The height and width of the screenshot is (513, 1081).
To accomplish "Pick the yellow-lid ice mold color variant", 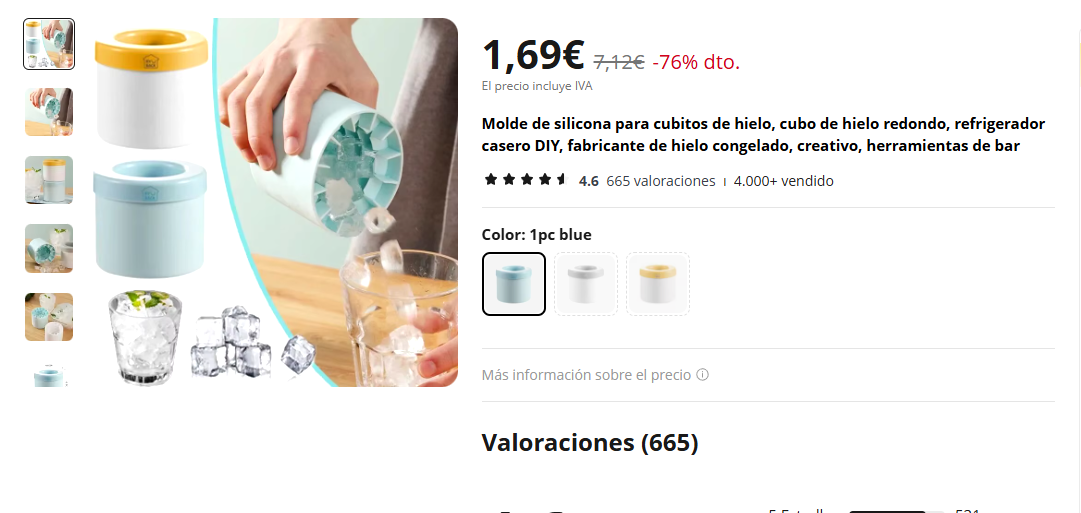I will point(658,284).
